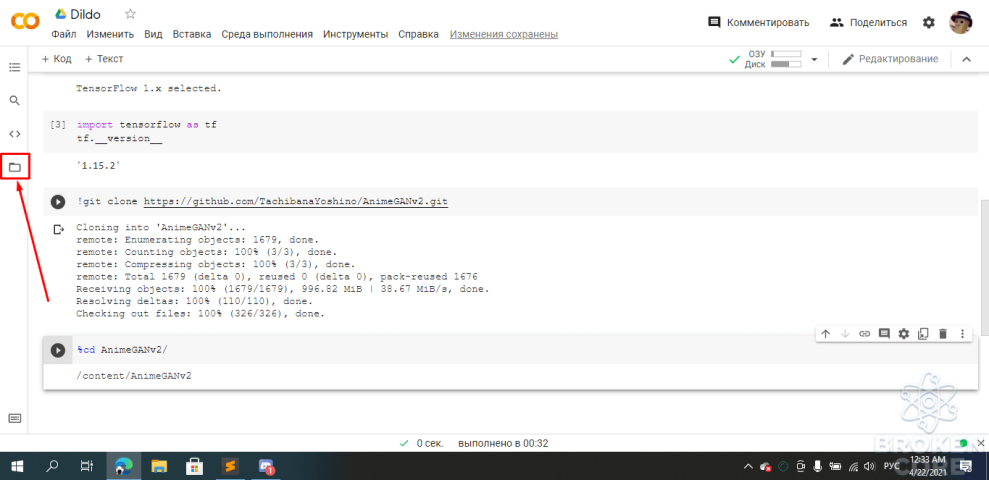Screen dimensions: 989x480
Task: Clear output icon beside cloning log
Action: [58, 229]
